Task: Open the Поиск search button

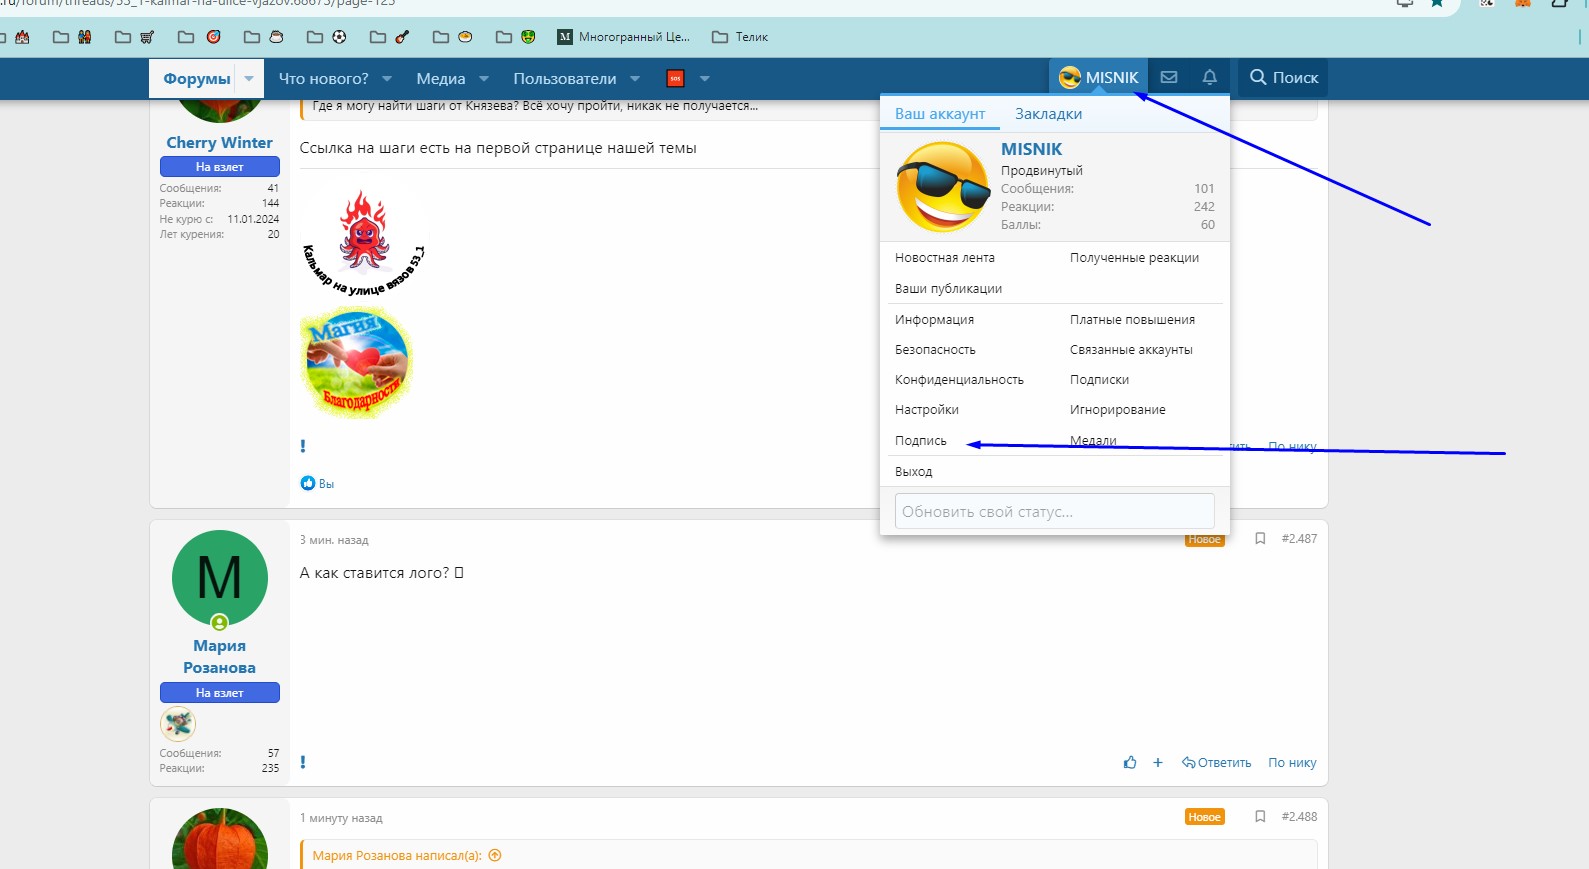Action: coord(1284,77)
